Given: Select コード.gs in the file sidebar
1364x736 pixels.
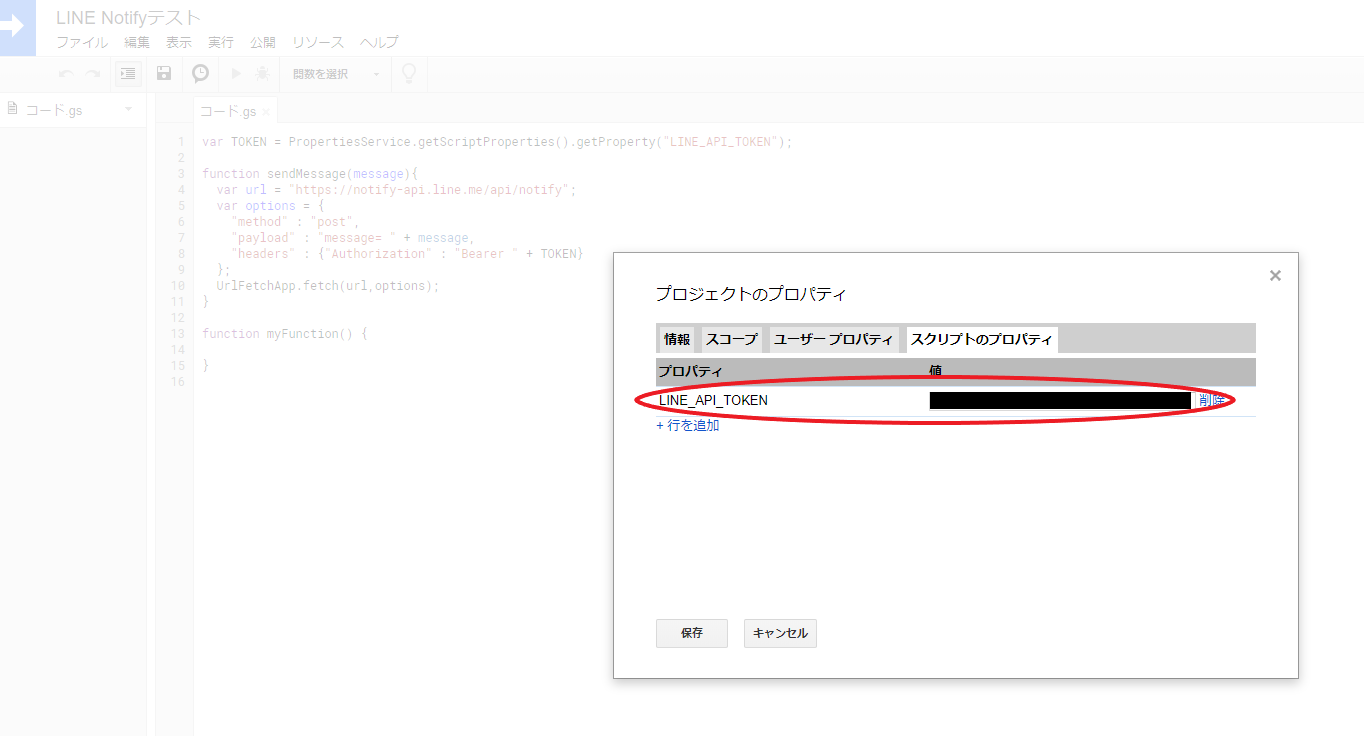Looking at the screenshot, I should (55, 110).
